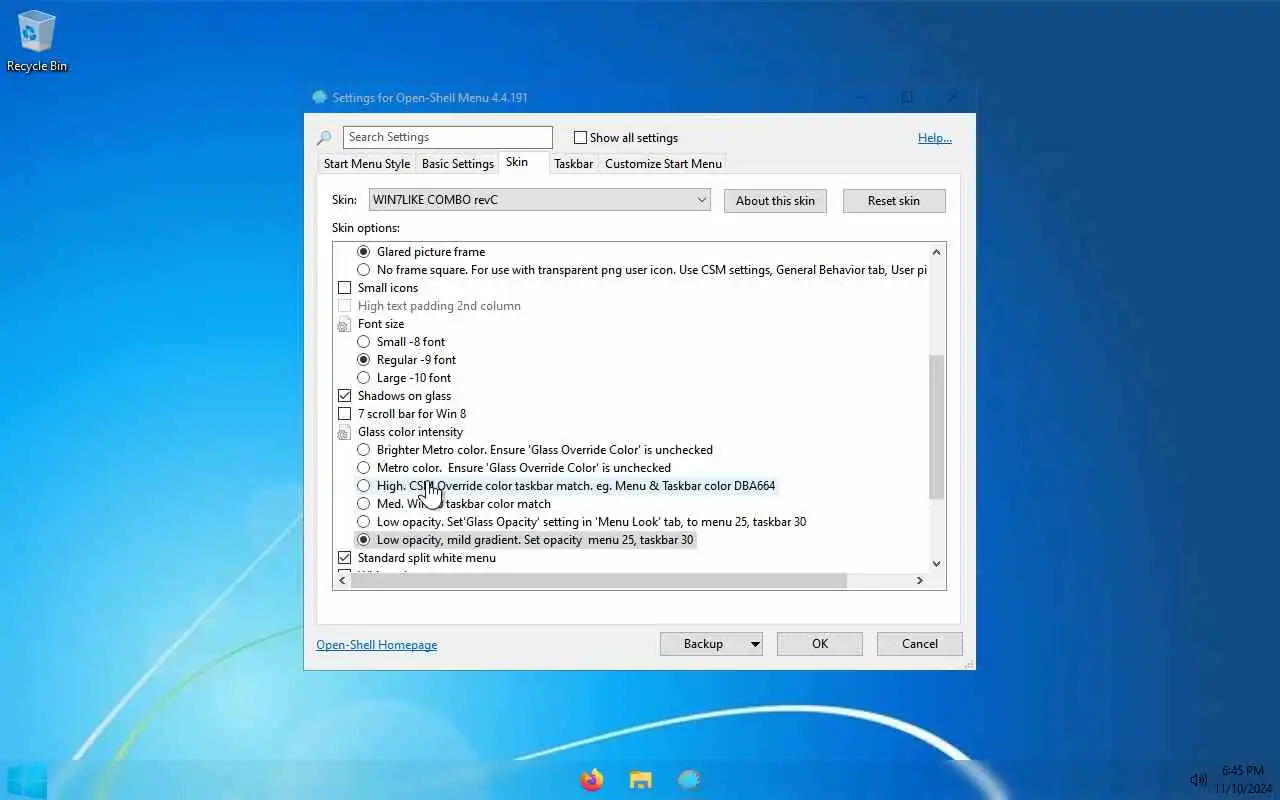Choose Large -10 font
This screenshot has height=800, width=1280.
coord(364,378)
